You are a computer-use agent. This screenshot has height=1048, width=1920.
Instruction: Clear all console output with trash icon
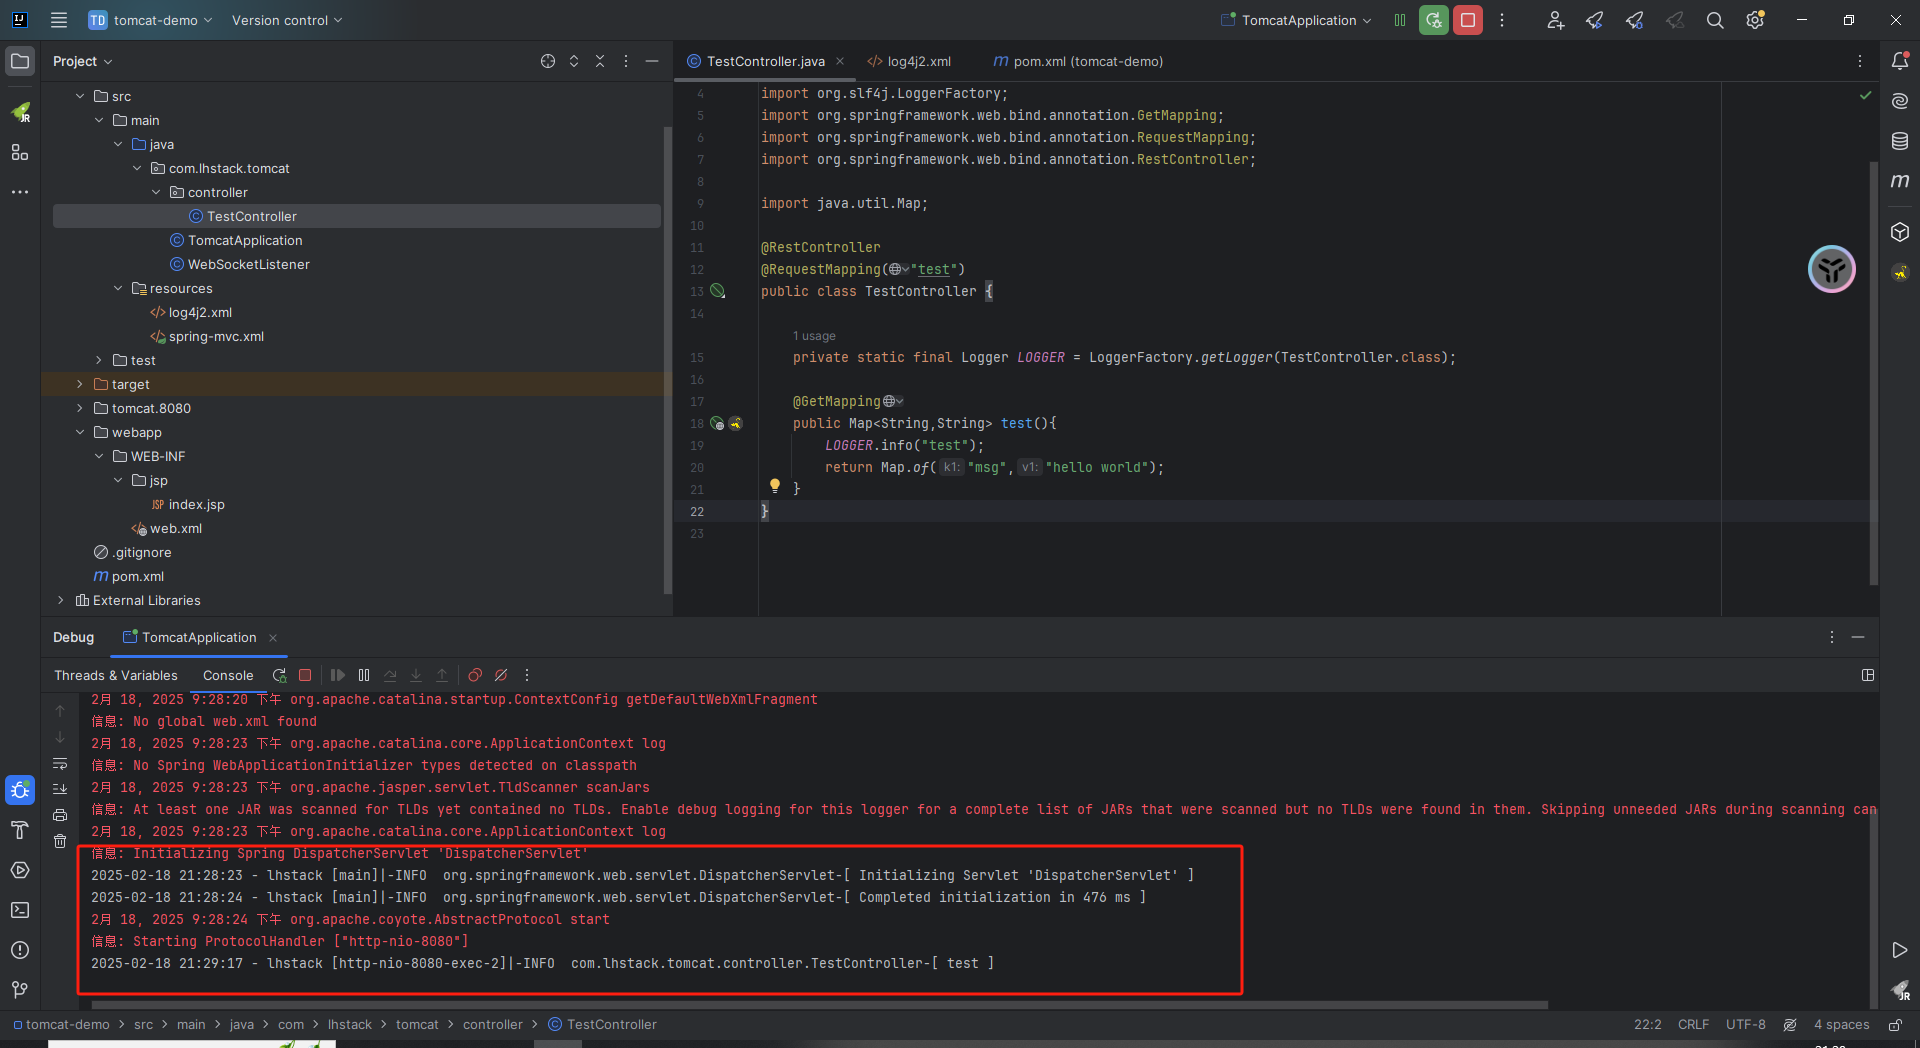(x=60, y=841)
